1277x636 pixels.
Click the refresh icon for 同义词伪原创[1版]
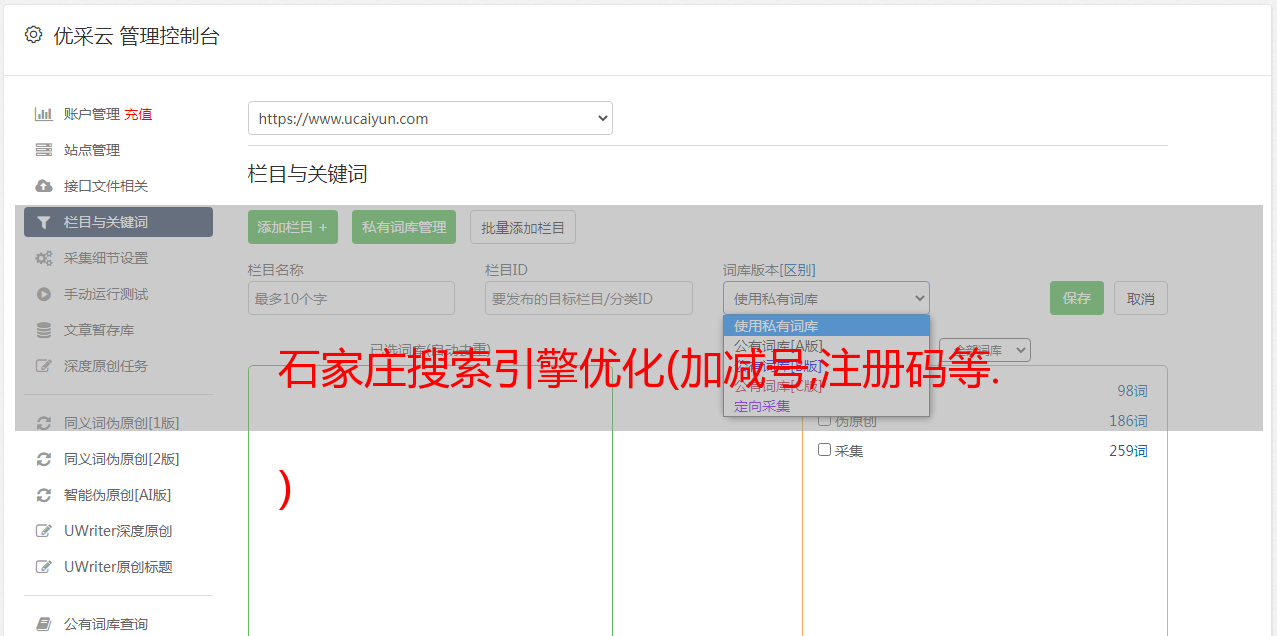point(43,423)
